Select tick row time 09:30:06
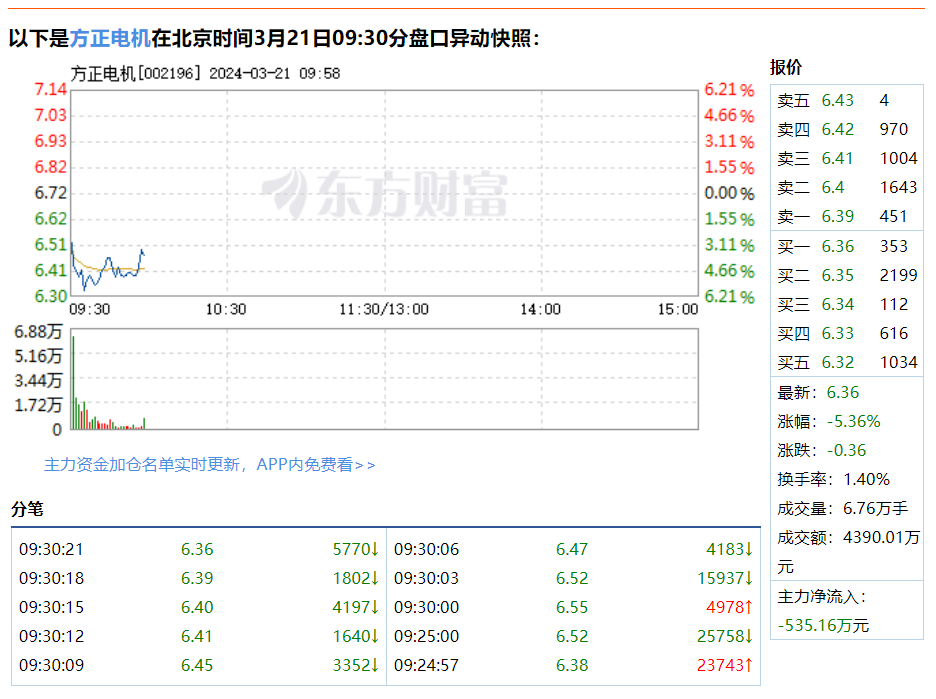The height and width of the screenshot is (699, 936). point(426,549)
